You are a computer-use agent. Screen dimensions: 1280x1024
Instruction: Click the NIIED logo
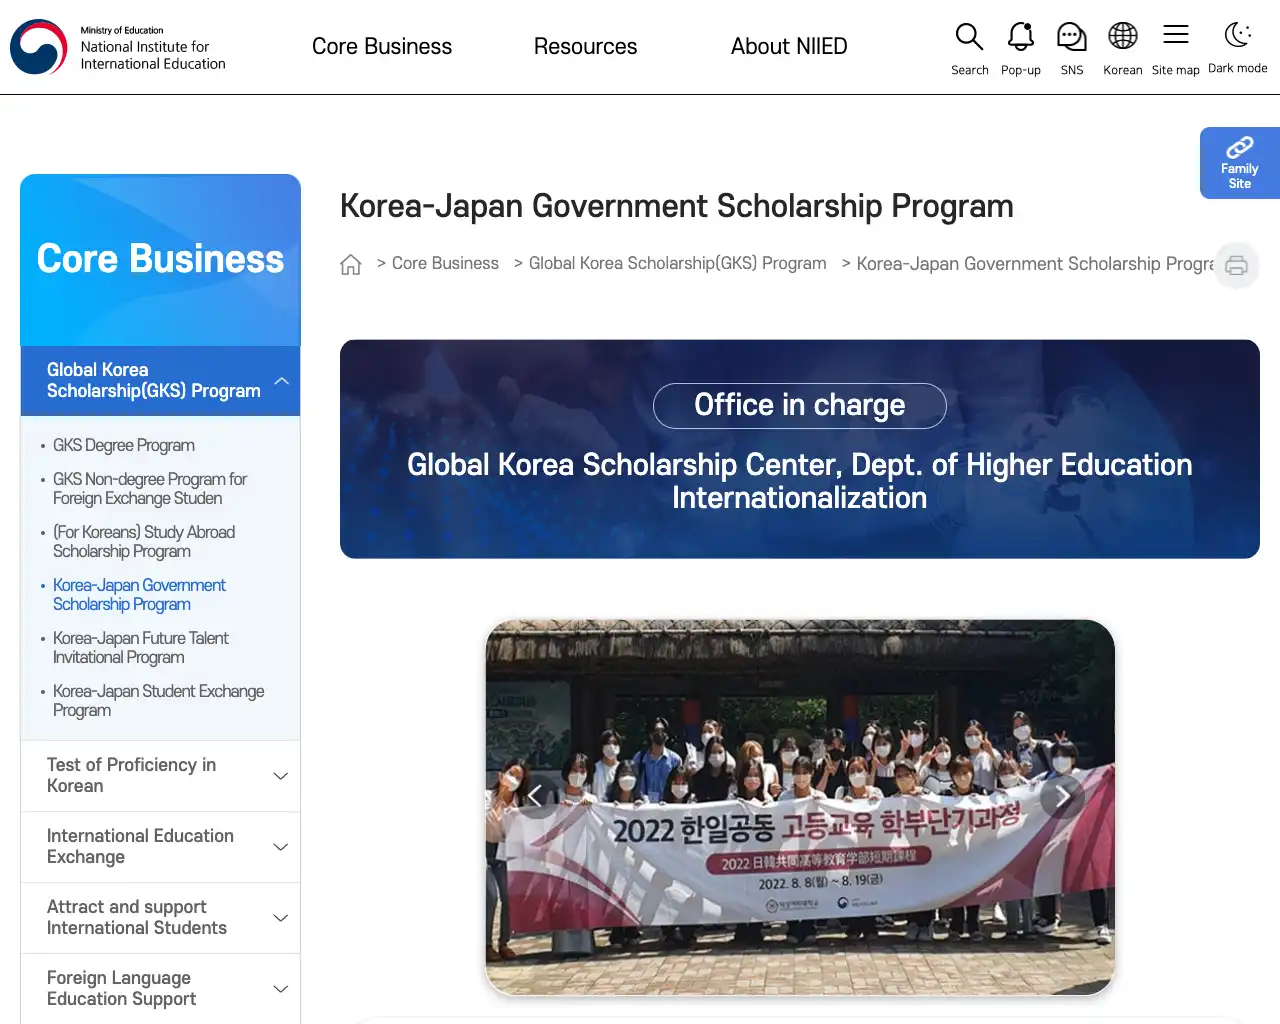click(x=118, y=47)
